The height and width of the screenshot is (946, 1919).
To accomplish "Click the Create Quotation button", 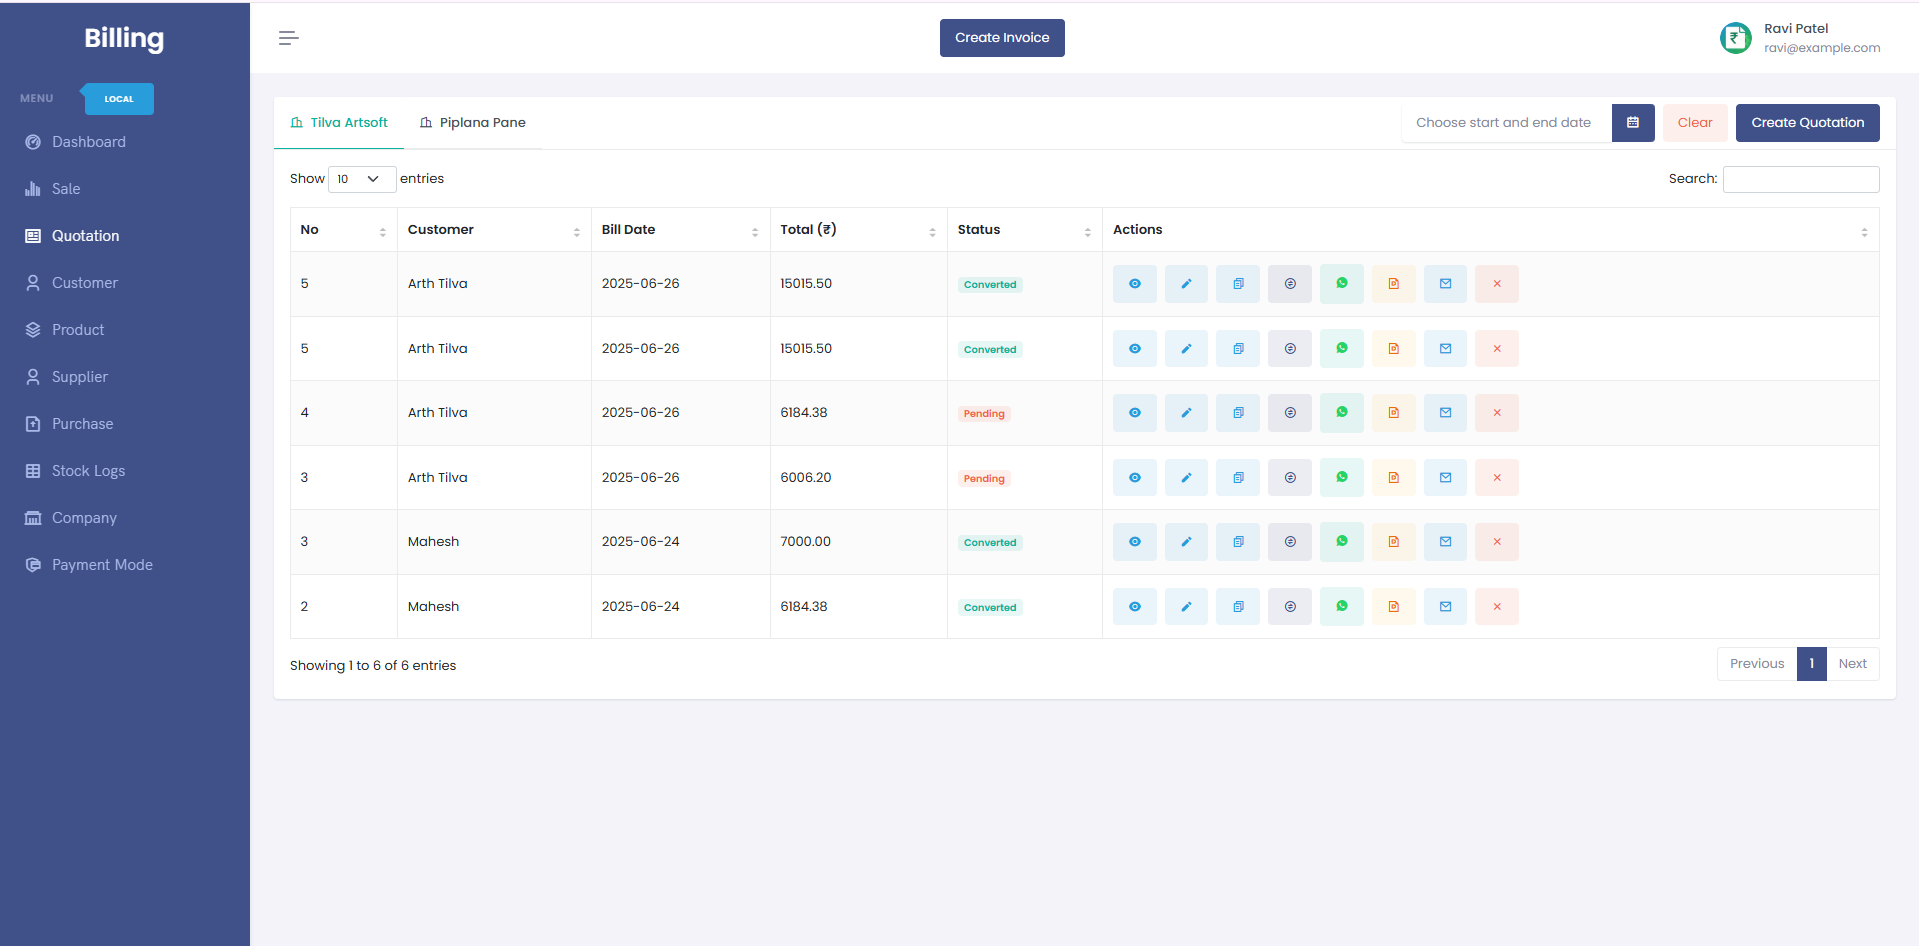I will (x=1807, y=123).
